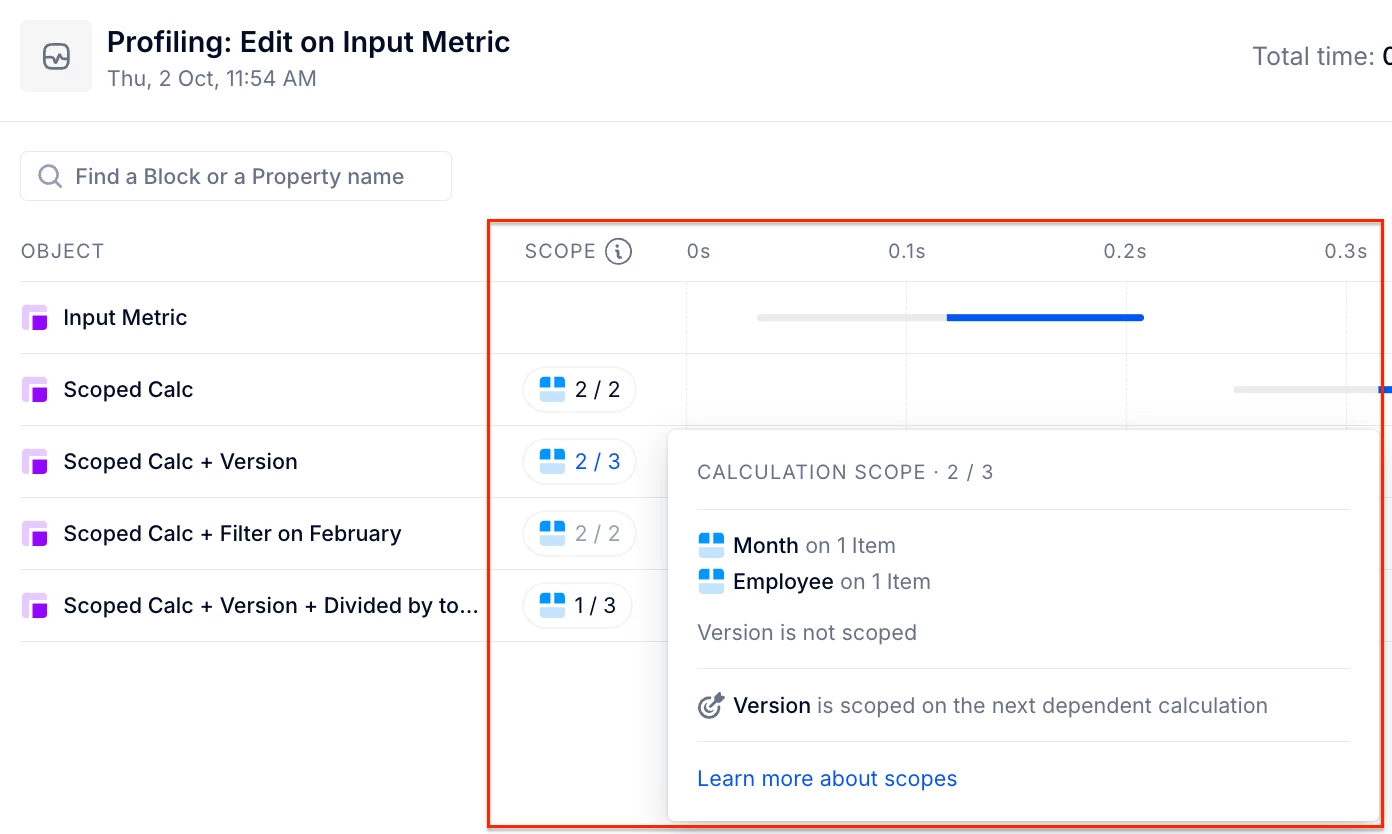Click the Filter on February row icon

(x=35, y=534)
